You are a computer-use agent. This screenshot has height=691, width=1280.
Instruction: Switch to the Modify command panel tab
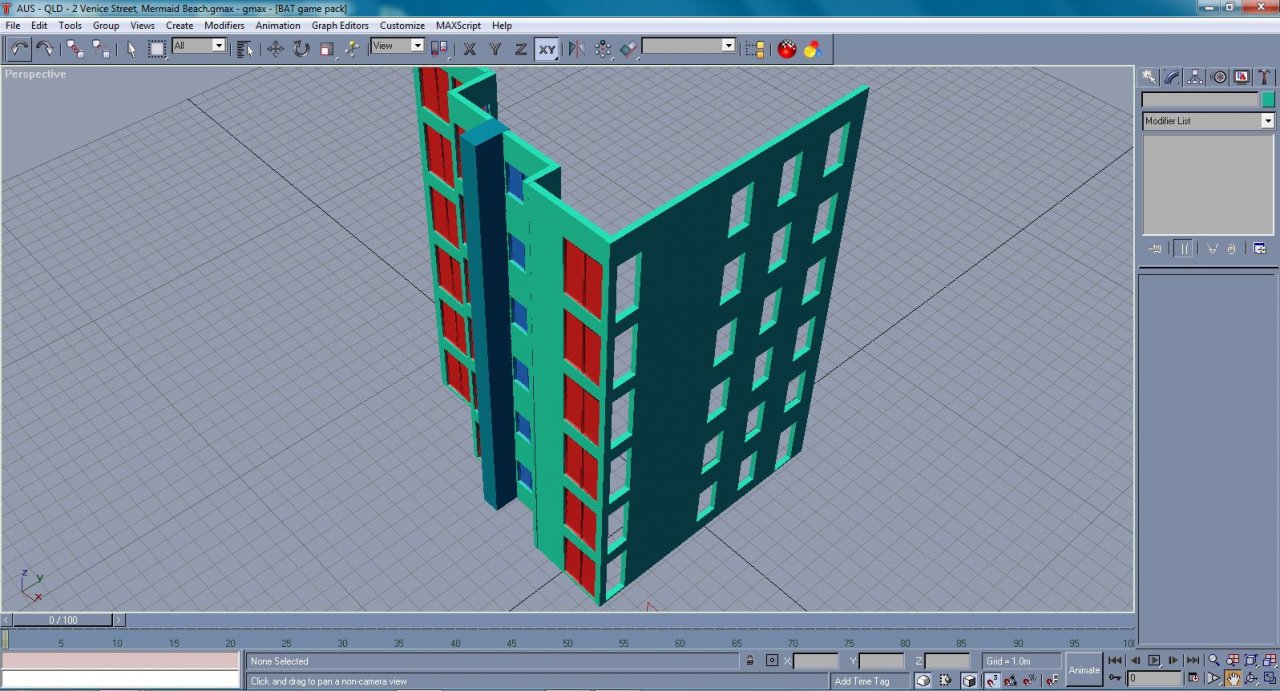1173,77
